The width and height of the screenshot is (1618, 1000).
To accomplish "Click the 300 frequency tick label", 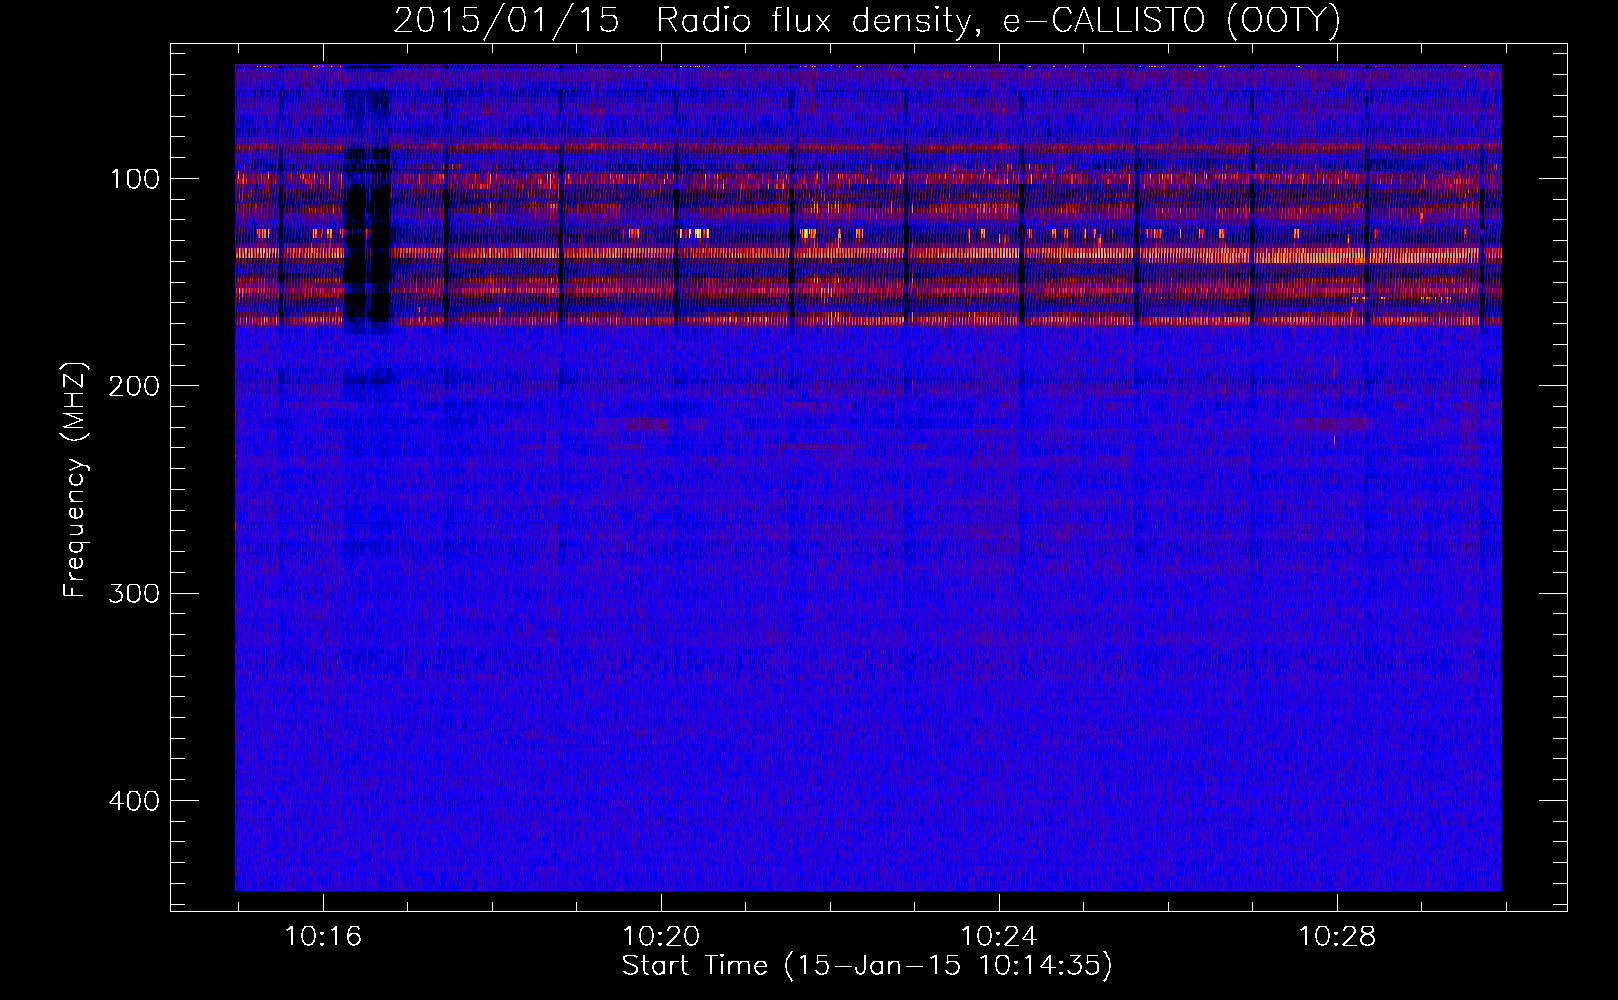I will click(134, 594).
